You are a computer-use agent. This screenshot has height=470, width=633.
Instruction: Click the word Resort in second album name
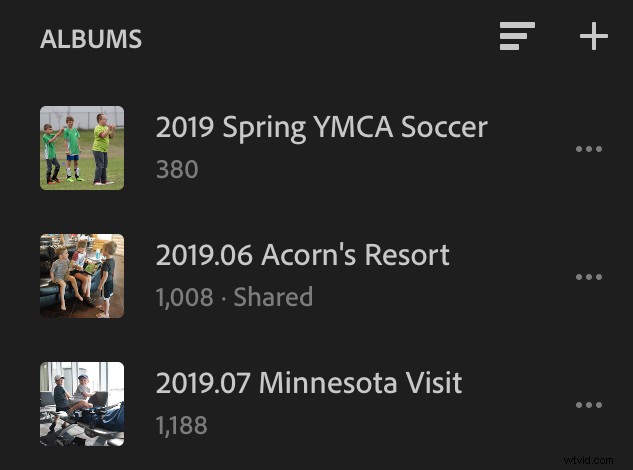click(405, 255)
